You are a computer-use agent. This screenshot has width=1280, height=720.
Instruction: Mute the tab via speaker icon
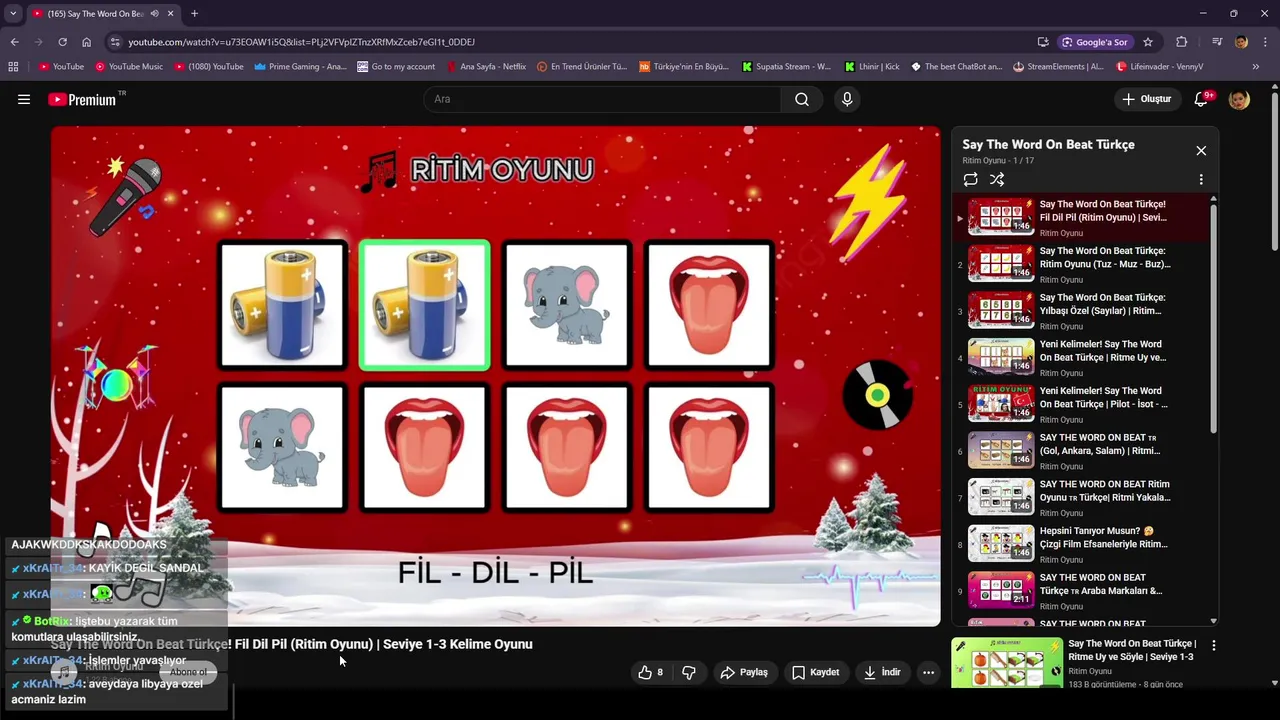coord(154,13)
